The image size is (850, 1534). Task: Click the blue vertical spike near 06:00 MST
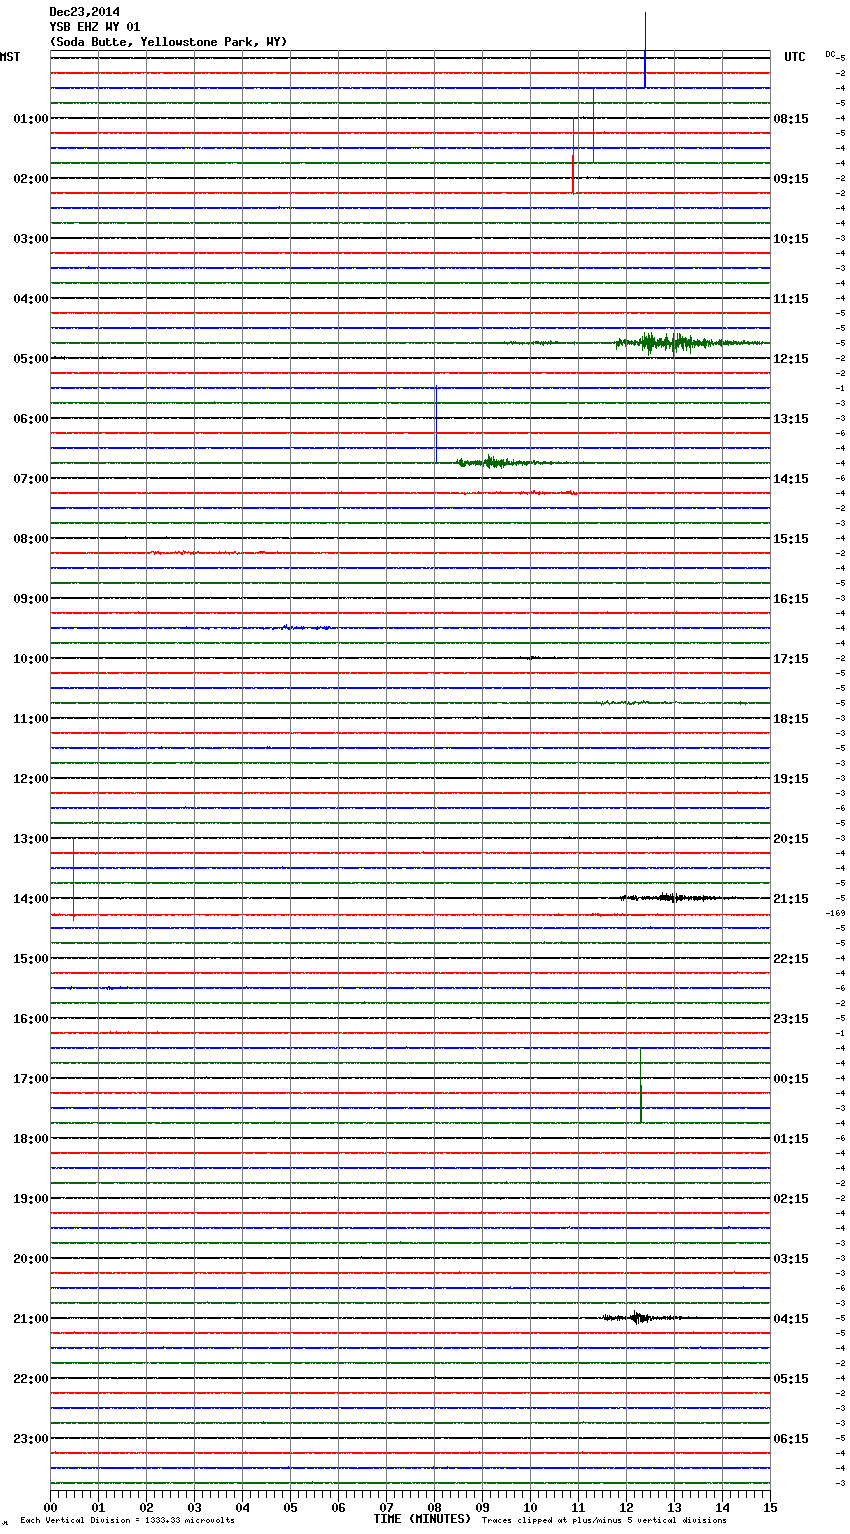436,424
